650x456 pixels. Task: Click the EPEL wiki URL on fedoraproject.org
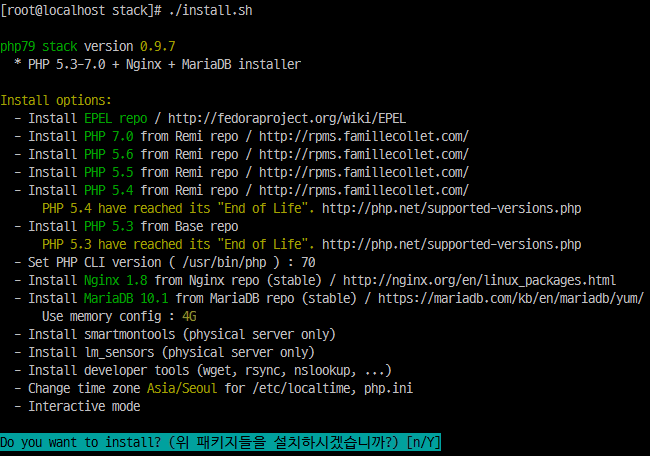pyautogui.click(x=286, y=119)
